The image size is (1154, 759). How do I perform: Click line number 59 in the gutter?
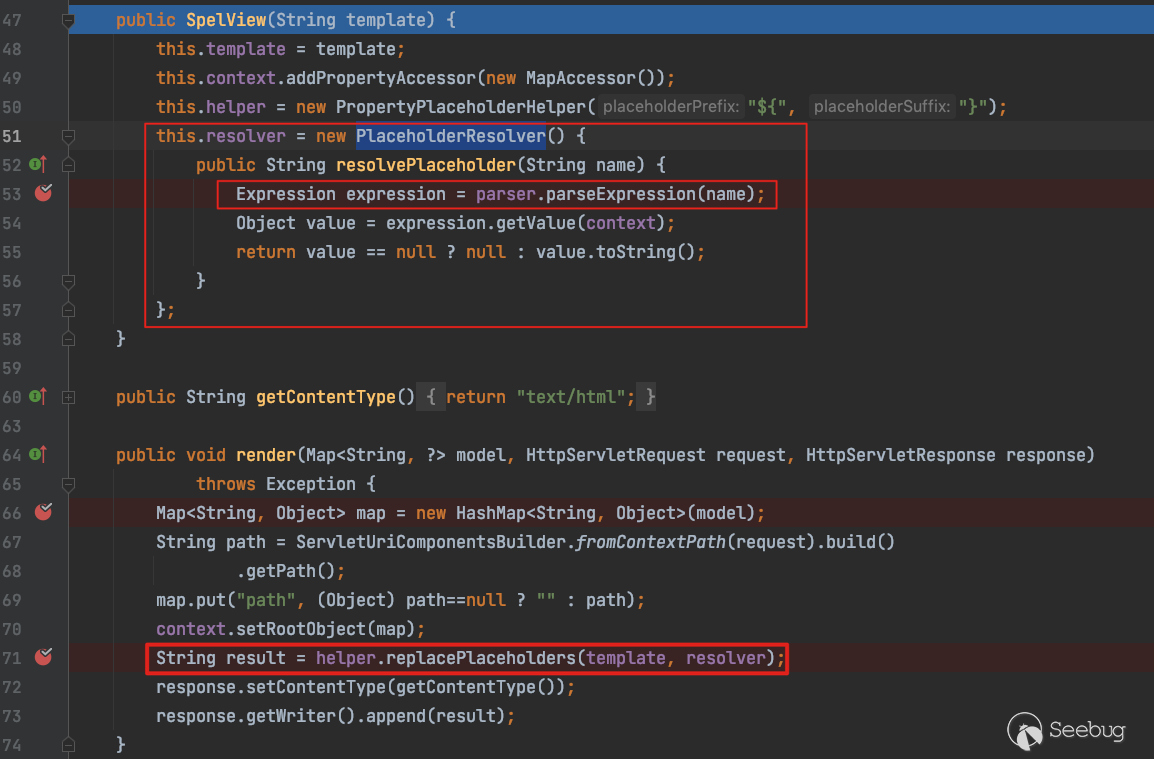point(12,368)
